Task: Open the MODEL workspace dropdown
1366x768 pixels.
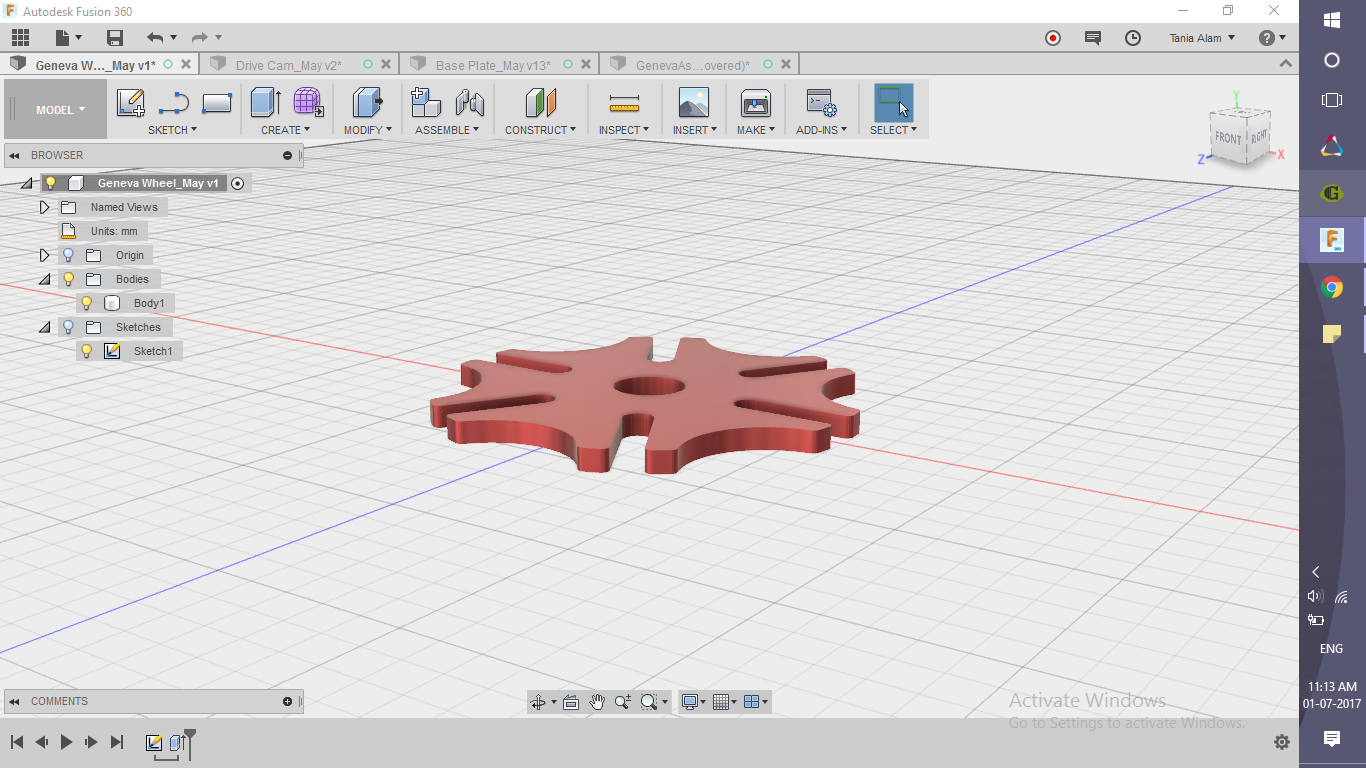Action: (60, 110)
